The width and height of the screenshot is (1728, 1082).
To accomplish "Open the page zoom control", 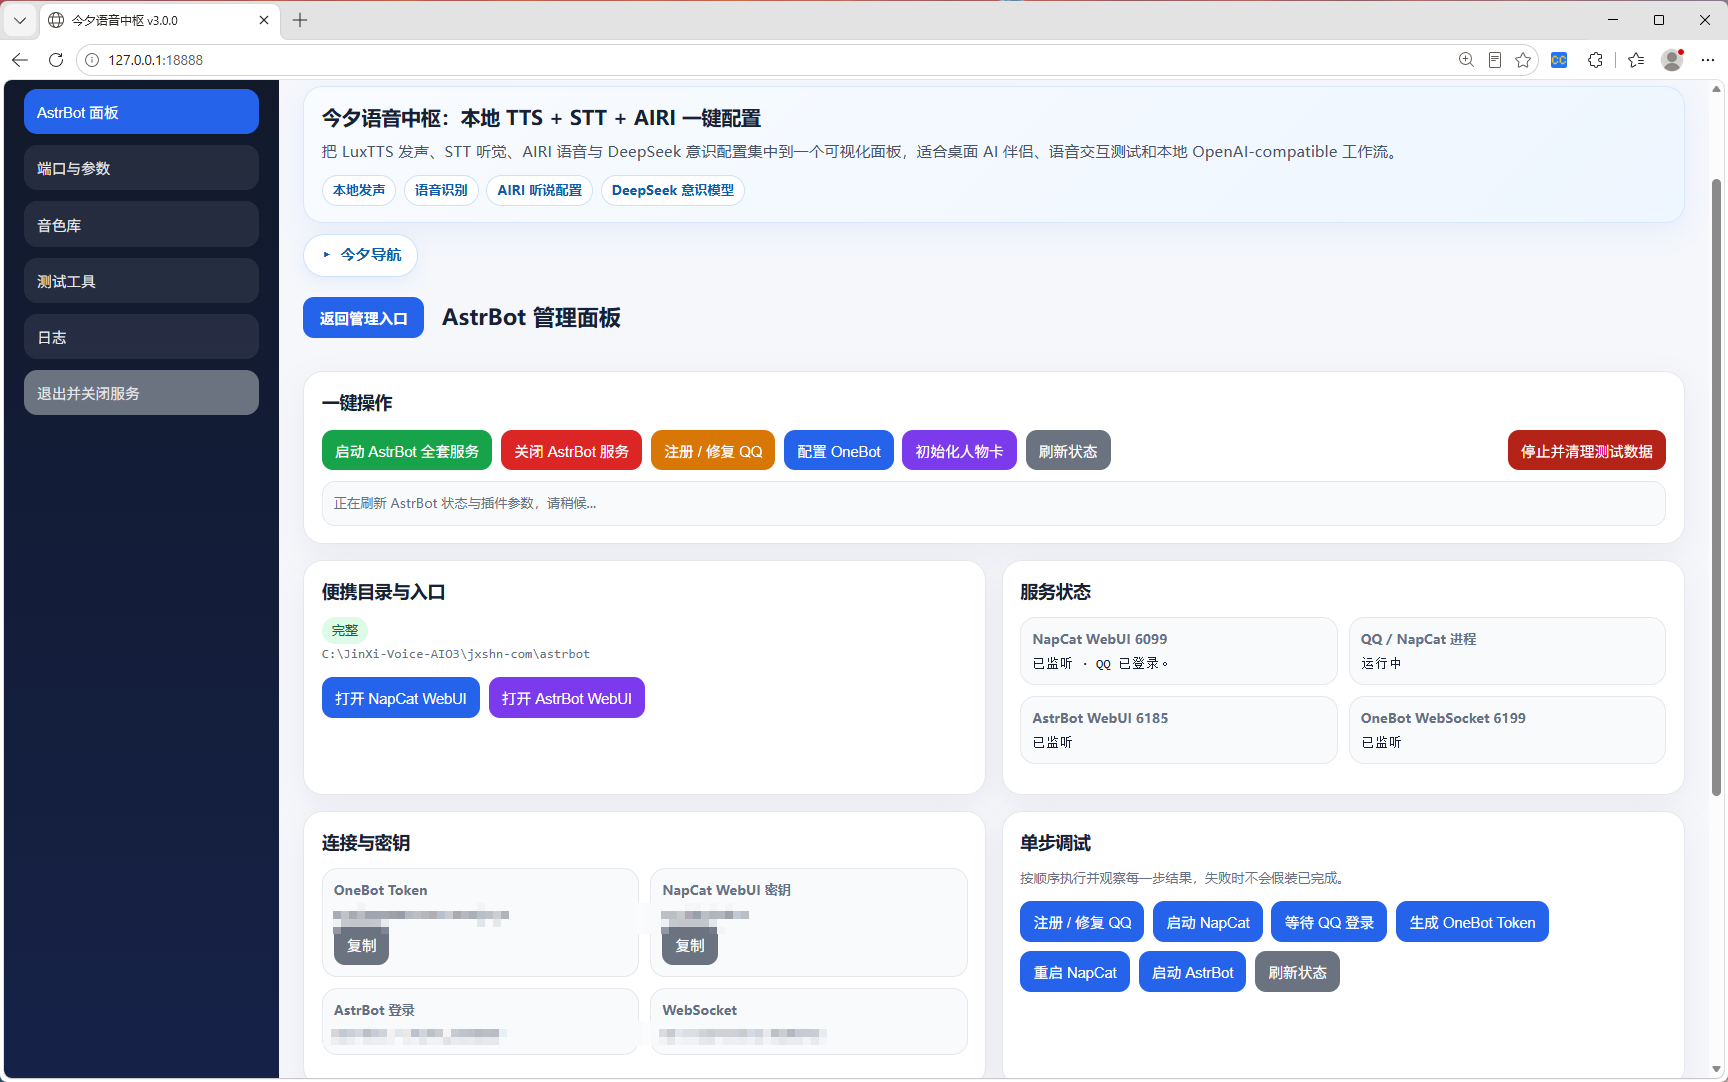I will click(1466, 60).
